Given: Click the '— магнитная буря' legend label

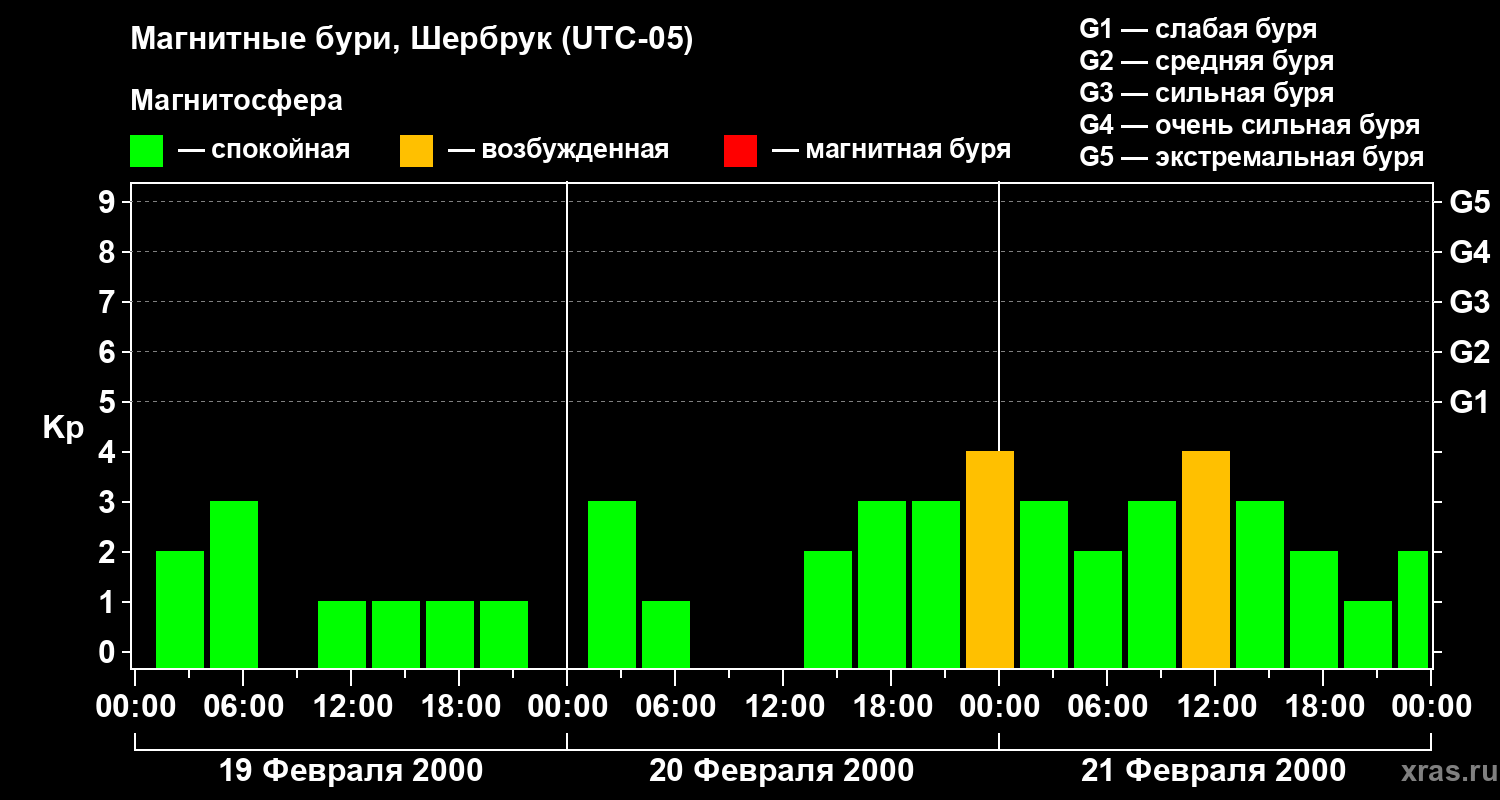Looking at the screenshot, I should click(x=891, y=151).
